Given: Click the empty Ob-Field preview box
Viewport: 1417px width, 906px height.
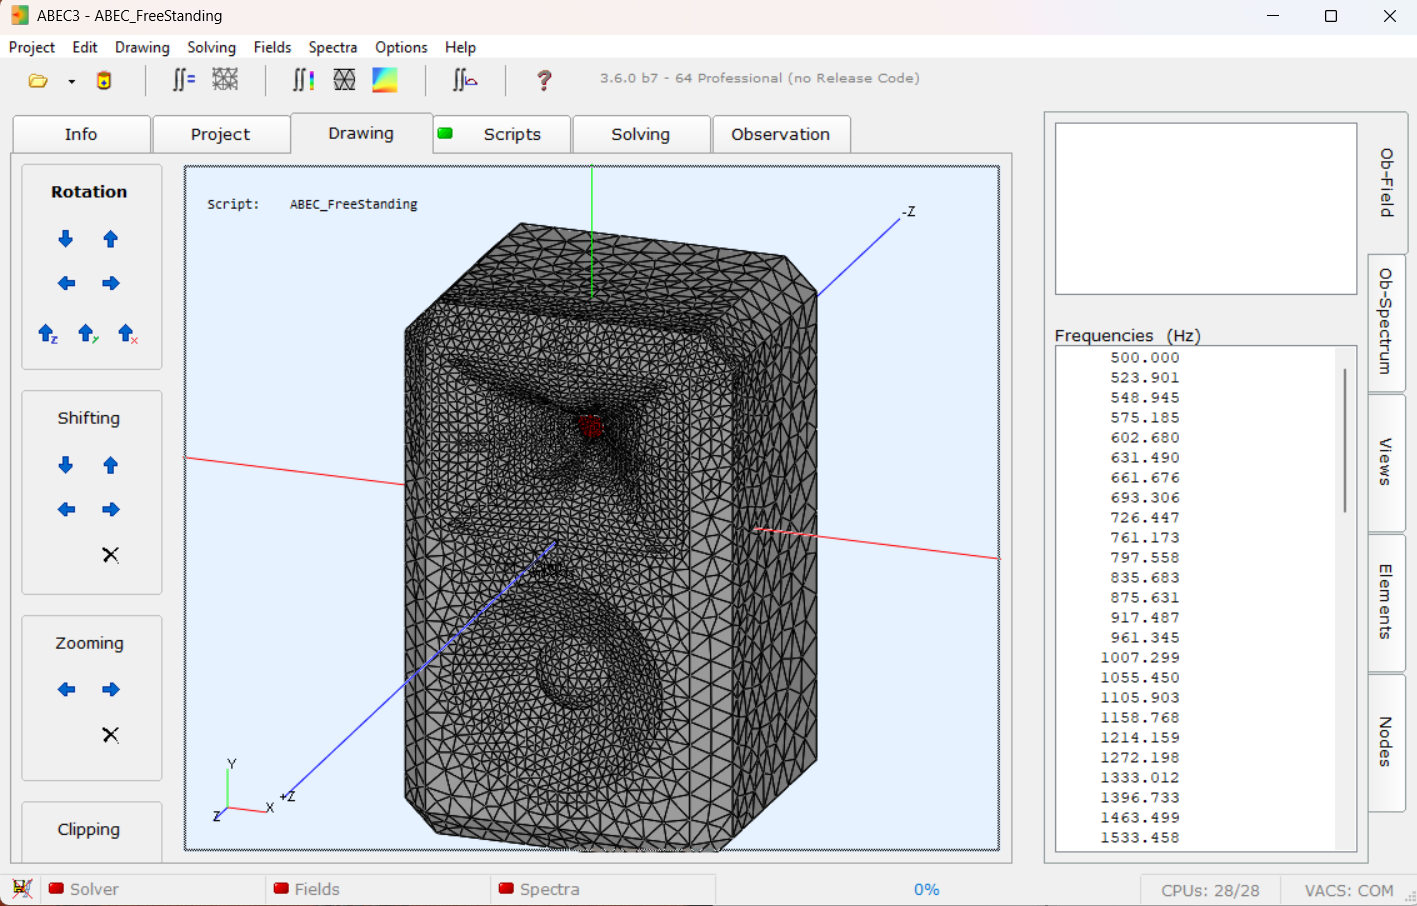Looking at the screenshot, I should 1206,209.
